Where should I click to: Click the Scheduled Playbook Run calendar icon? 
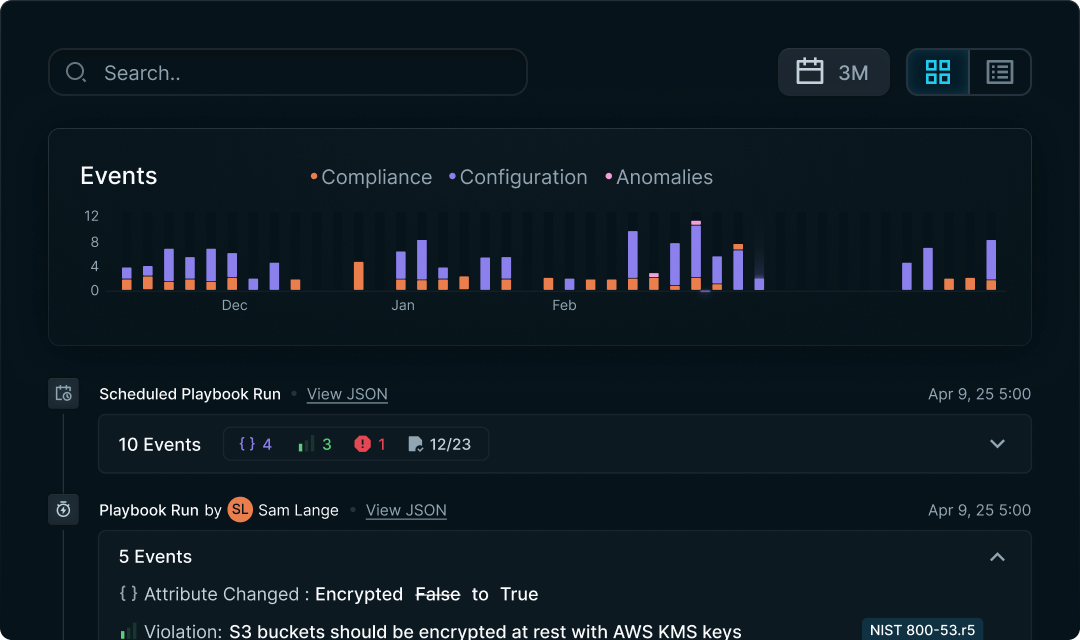pos(63,393)
